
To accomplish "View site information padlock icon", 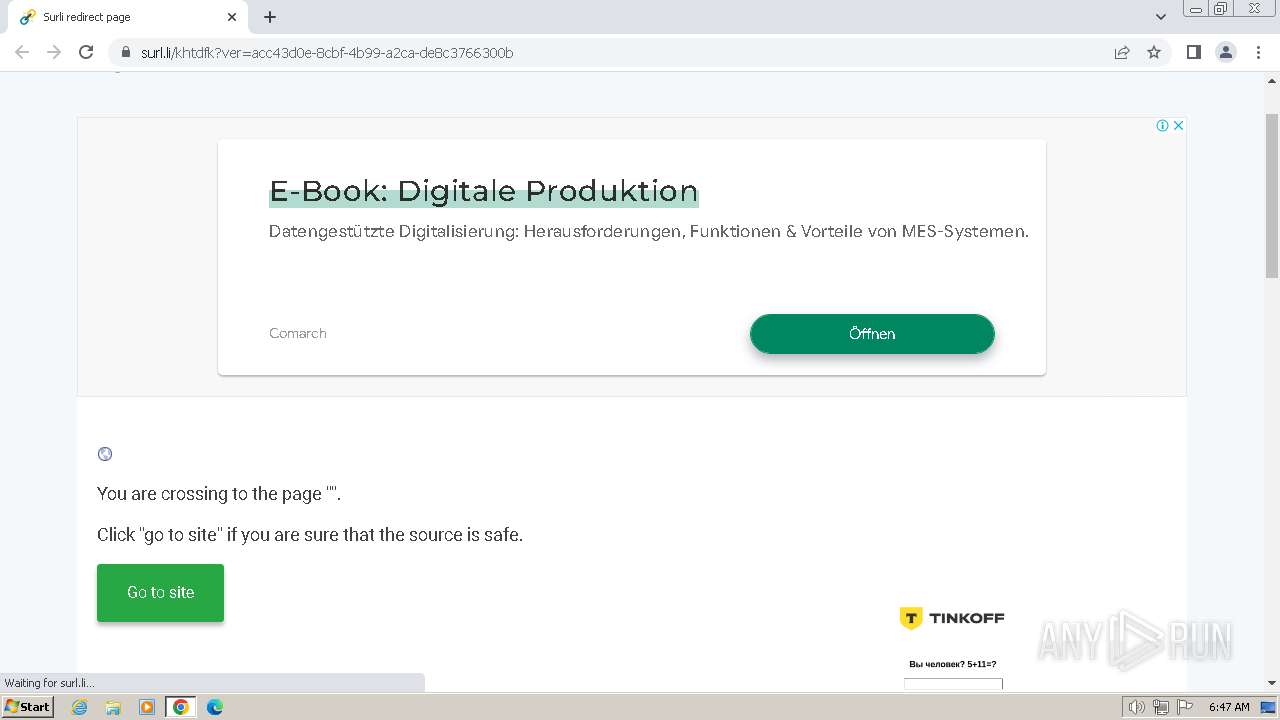I will [x=125, y=52].
